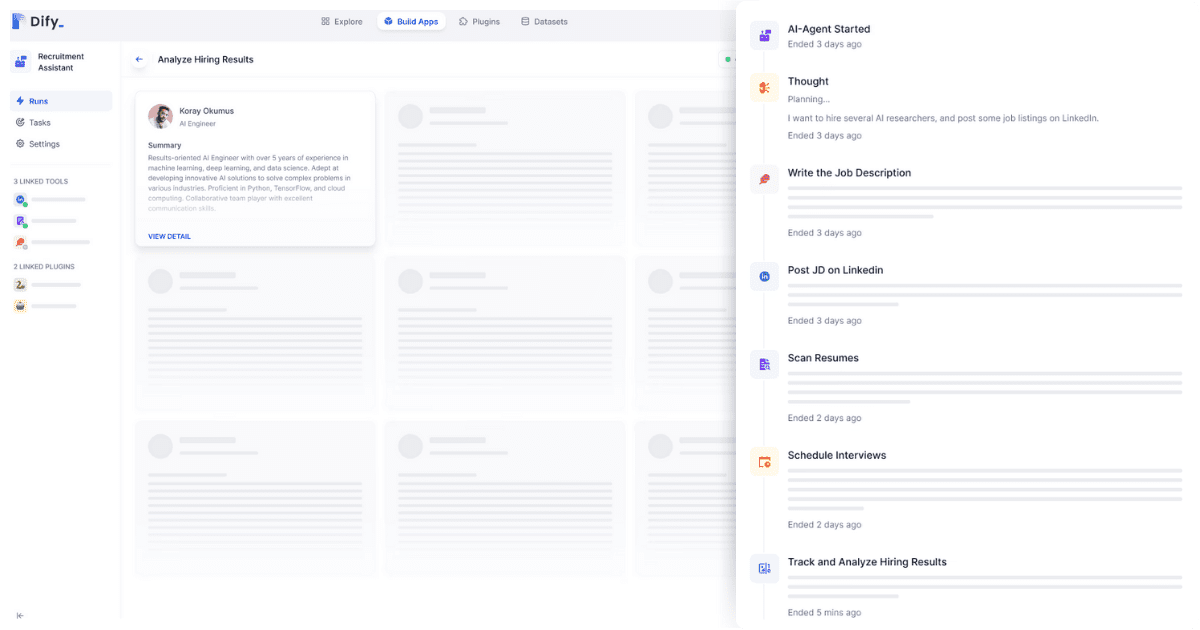Click Koray Okumus's profile photo
The image size is (1200, 630).
(x=160, y=116)
